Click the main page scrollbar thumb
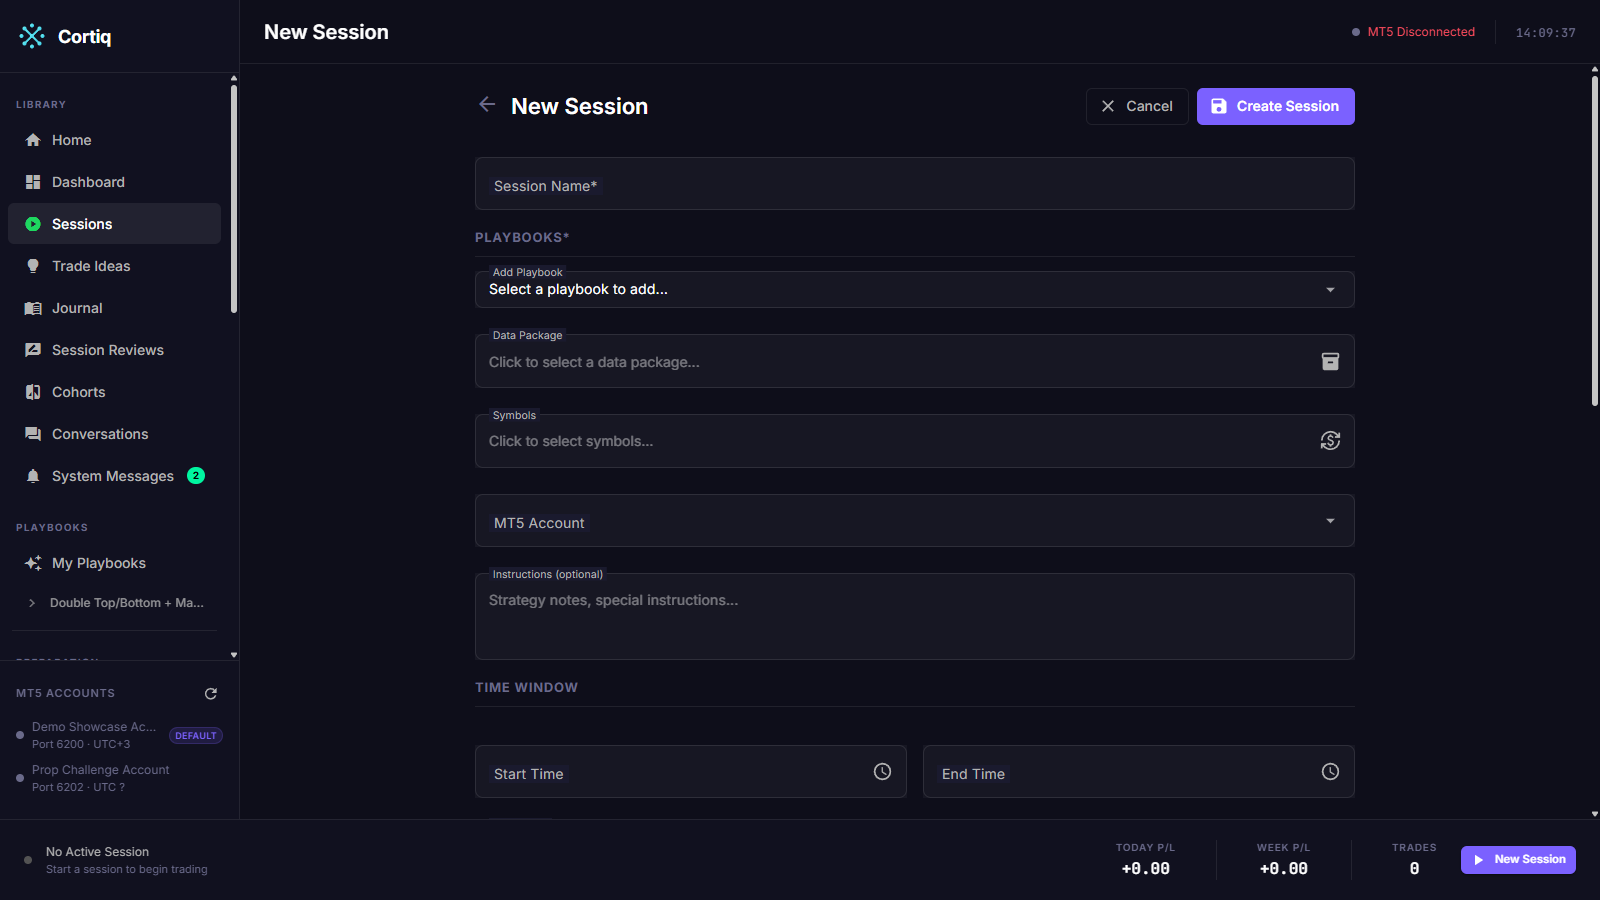The height and width of the screenshot is (900, 1600). [x=1595, y=240]
